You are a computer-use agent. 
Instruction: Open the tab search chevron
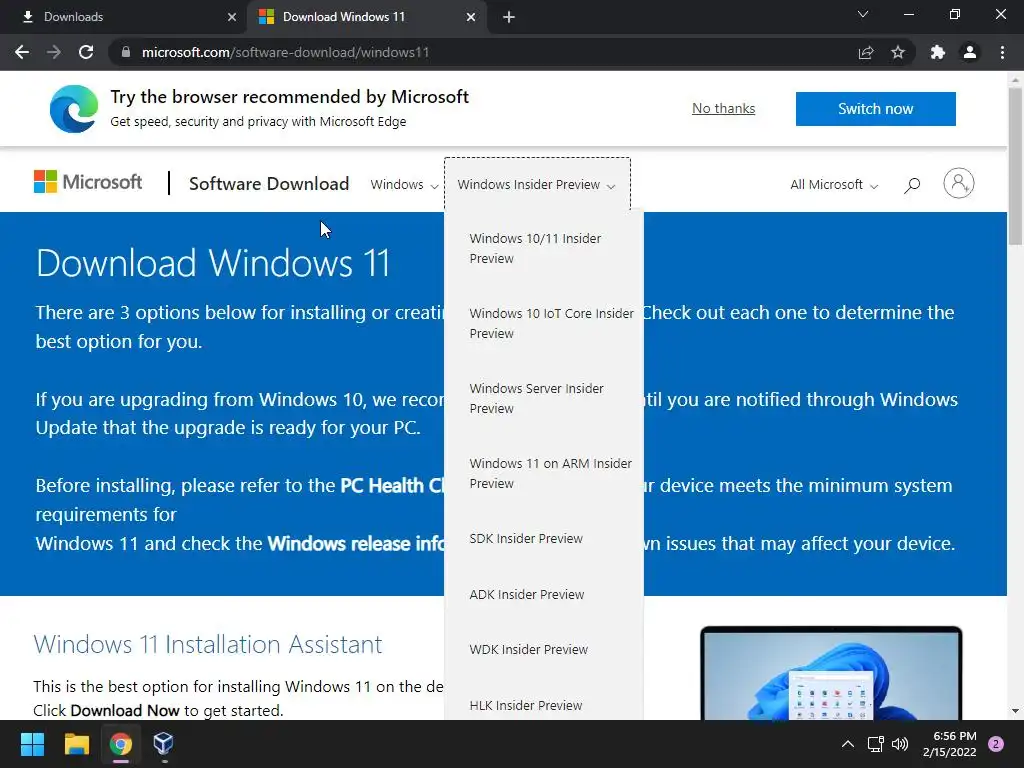tap(863, 14)
